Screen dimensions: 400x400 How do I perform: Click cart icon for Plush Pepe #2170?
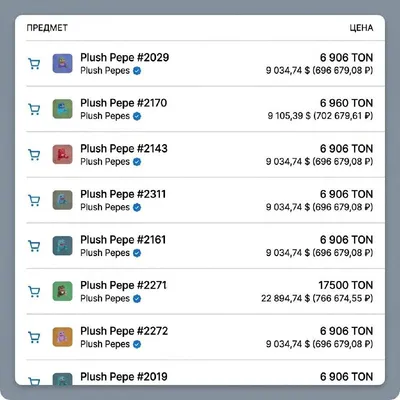point(34,109)
